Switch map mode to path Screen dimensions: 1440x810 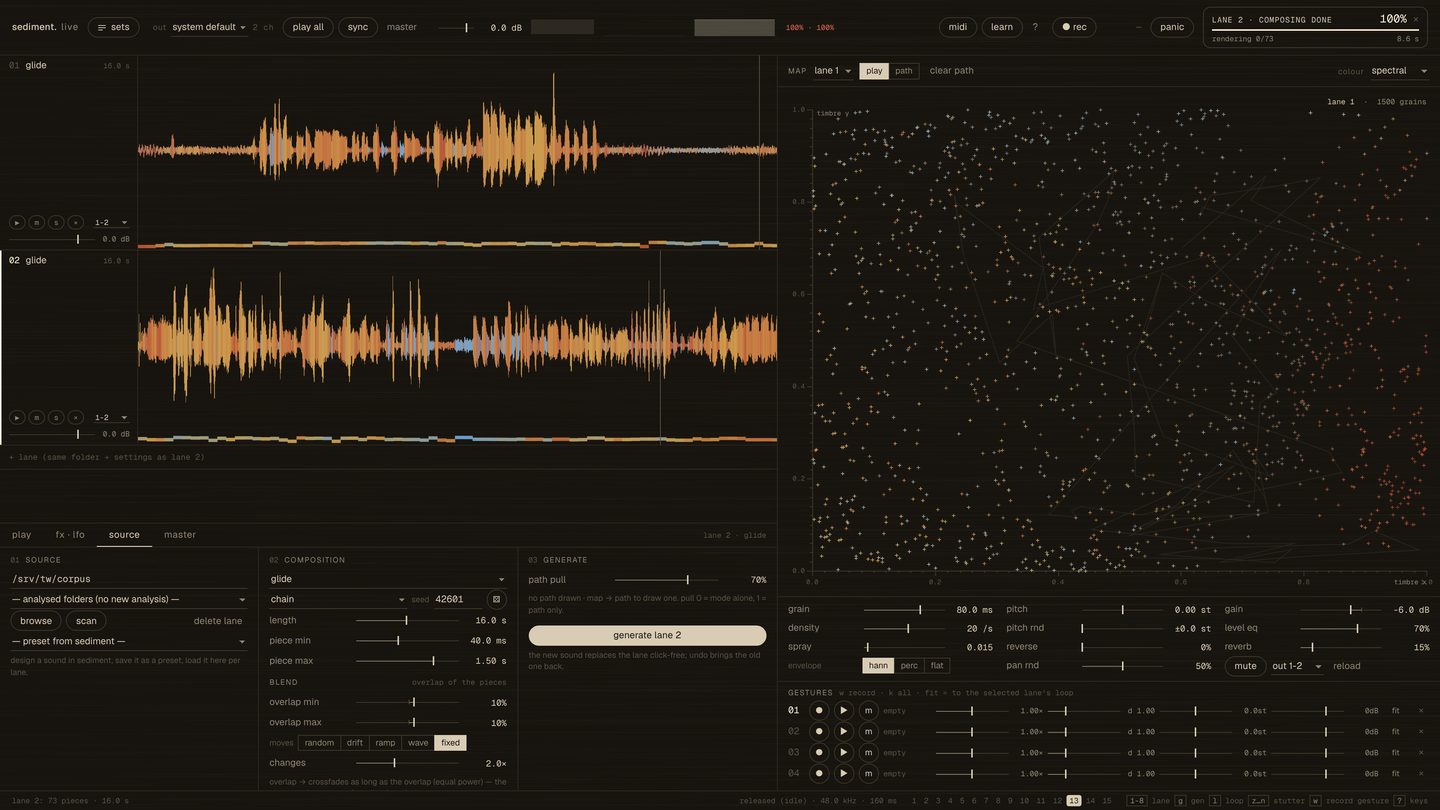904,71
